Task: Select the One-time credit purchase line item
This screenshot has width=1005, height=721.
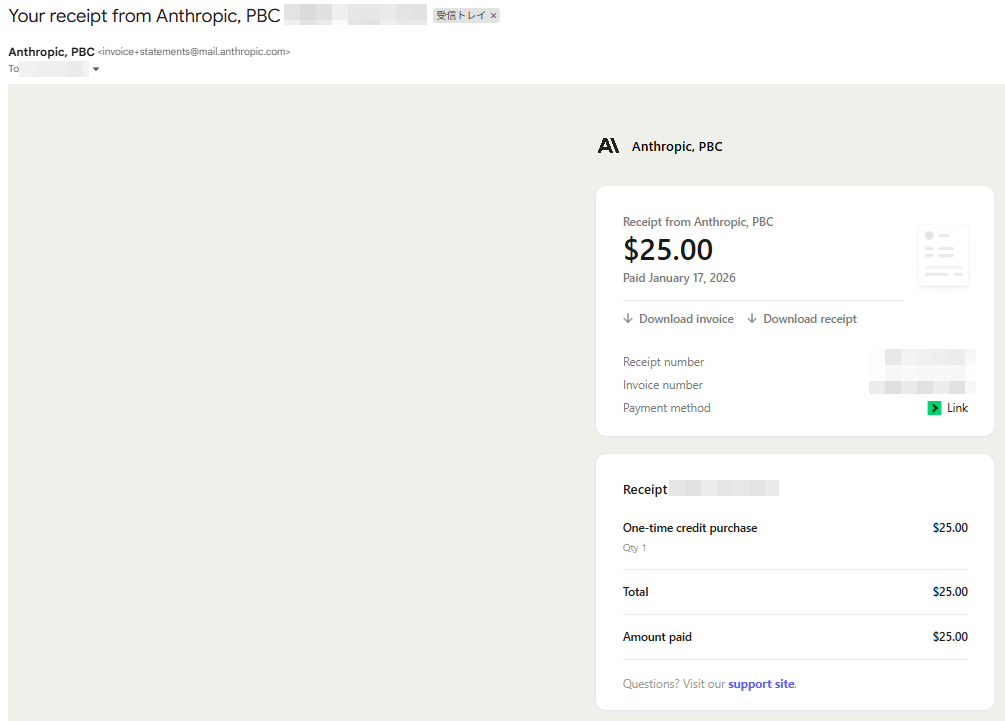Action: click(x=690, y=528)
